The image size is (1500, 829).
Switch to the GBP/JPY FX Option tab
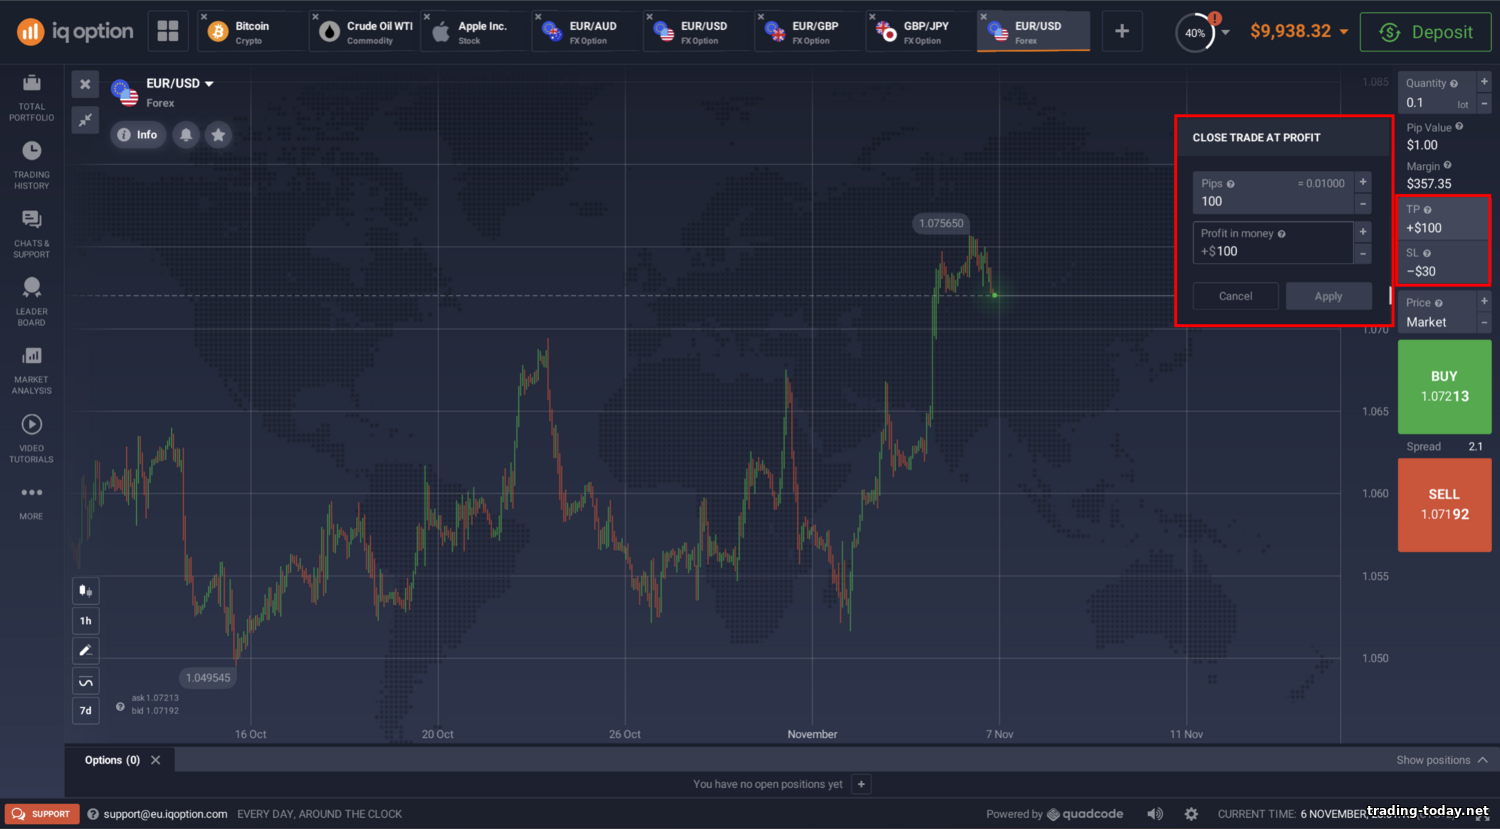[921, 32]
